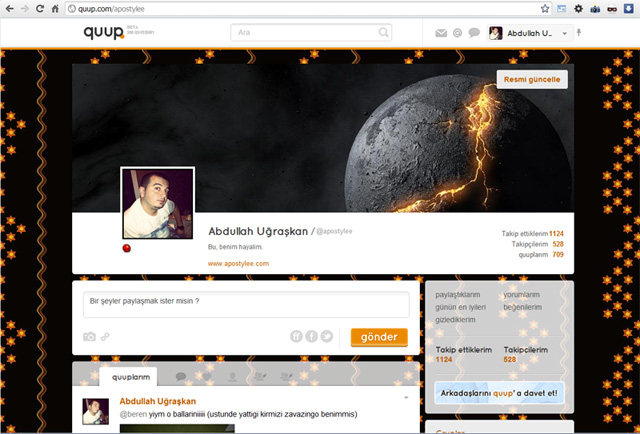Open the messages envelope icon
The width and height of the screenshot is (640, 434).
(441, 33)
